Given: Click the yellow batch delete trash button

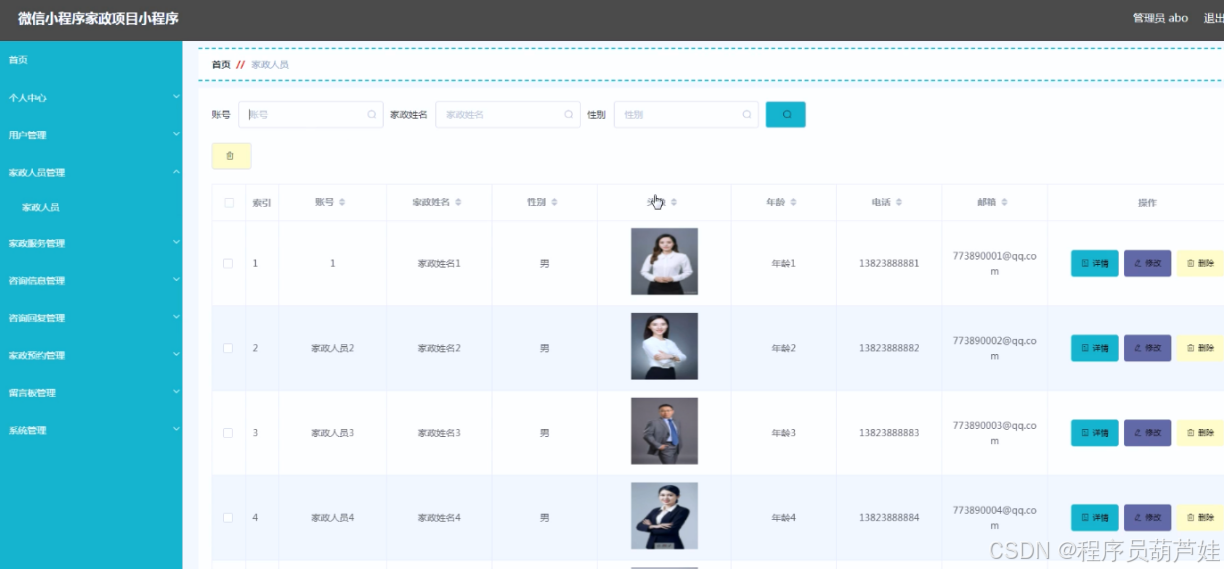Looking at the screenshot, I should click(x=231, y=156).
